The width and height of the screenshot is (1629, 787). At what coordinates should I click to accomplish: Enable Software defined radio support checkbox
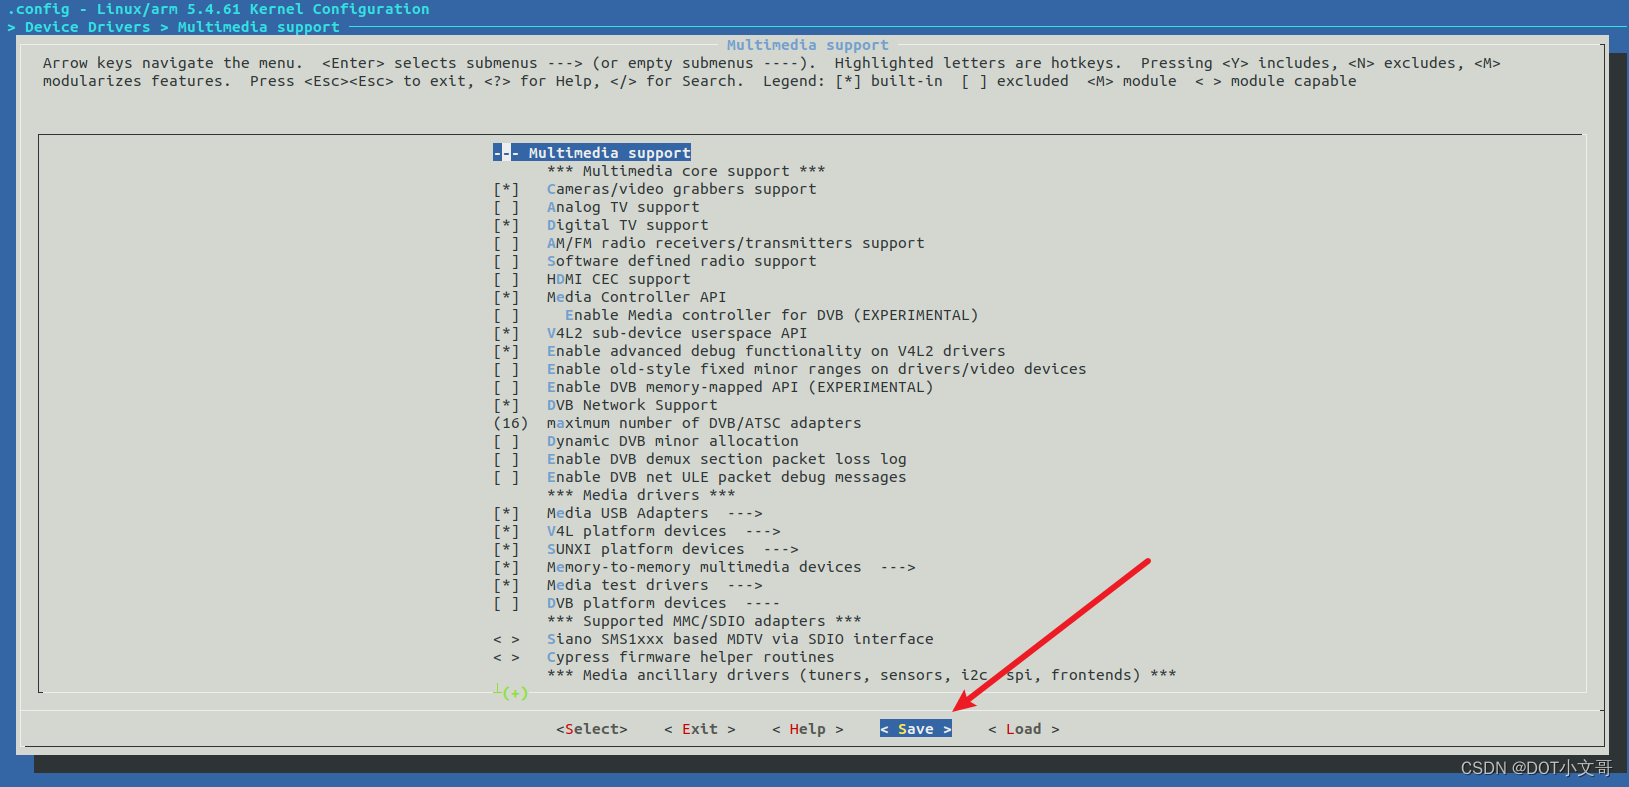pos(506,261)
